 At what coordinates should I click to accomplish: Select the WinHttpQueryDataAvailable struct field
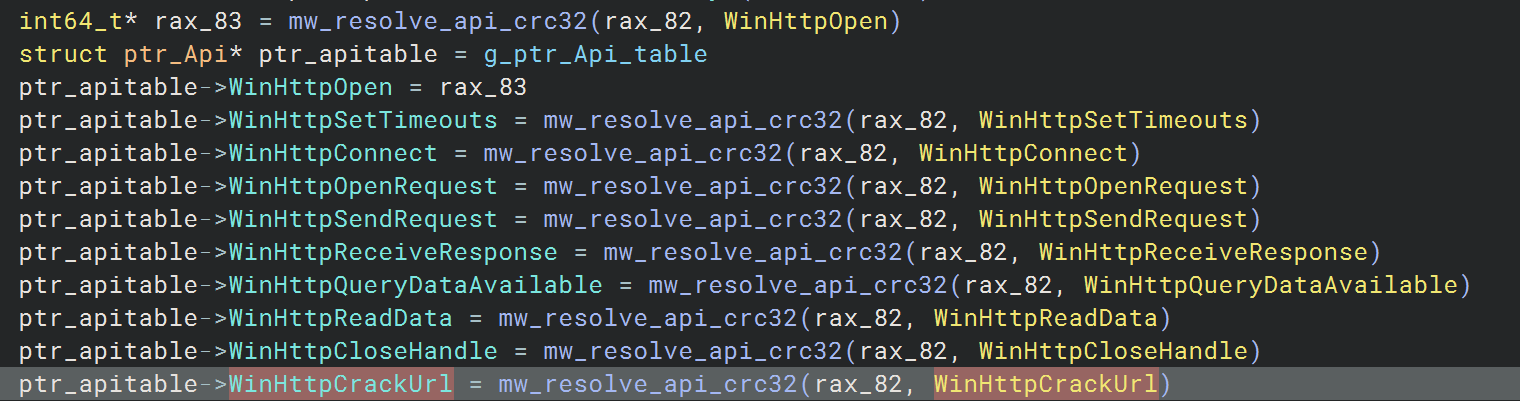(416, 285)
